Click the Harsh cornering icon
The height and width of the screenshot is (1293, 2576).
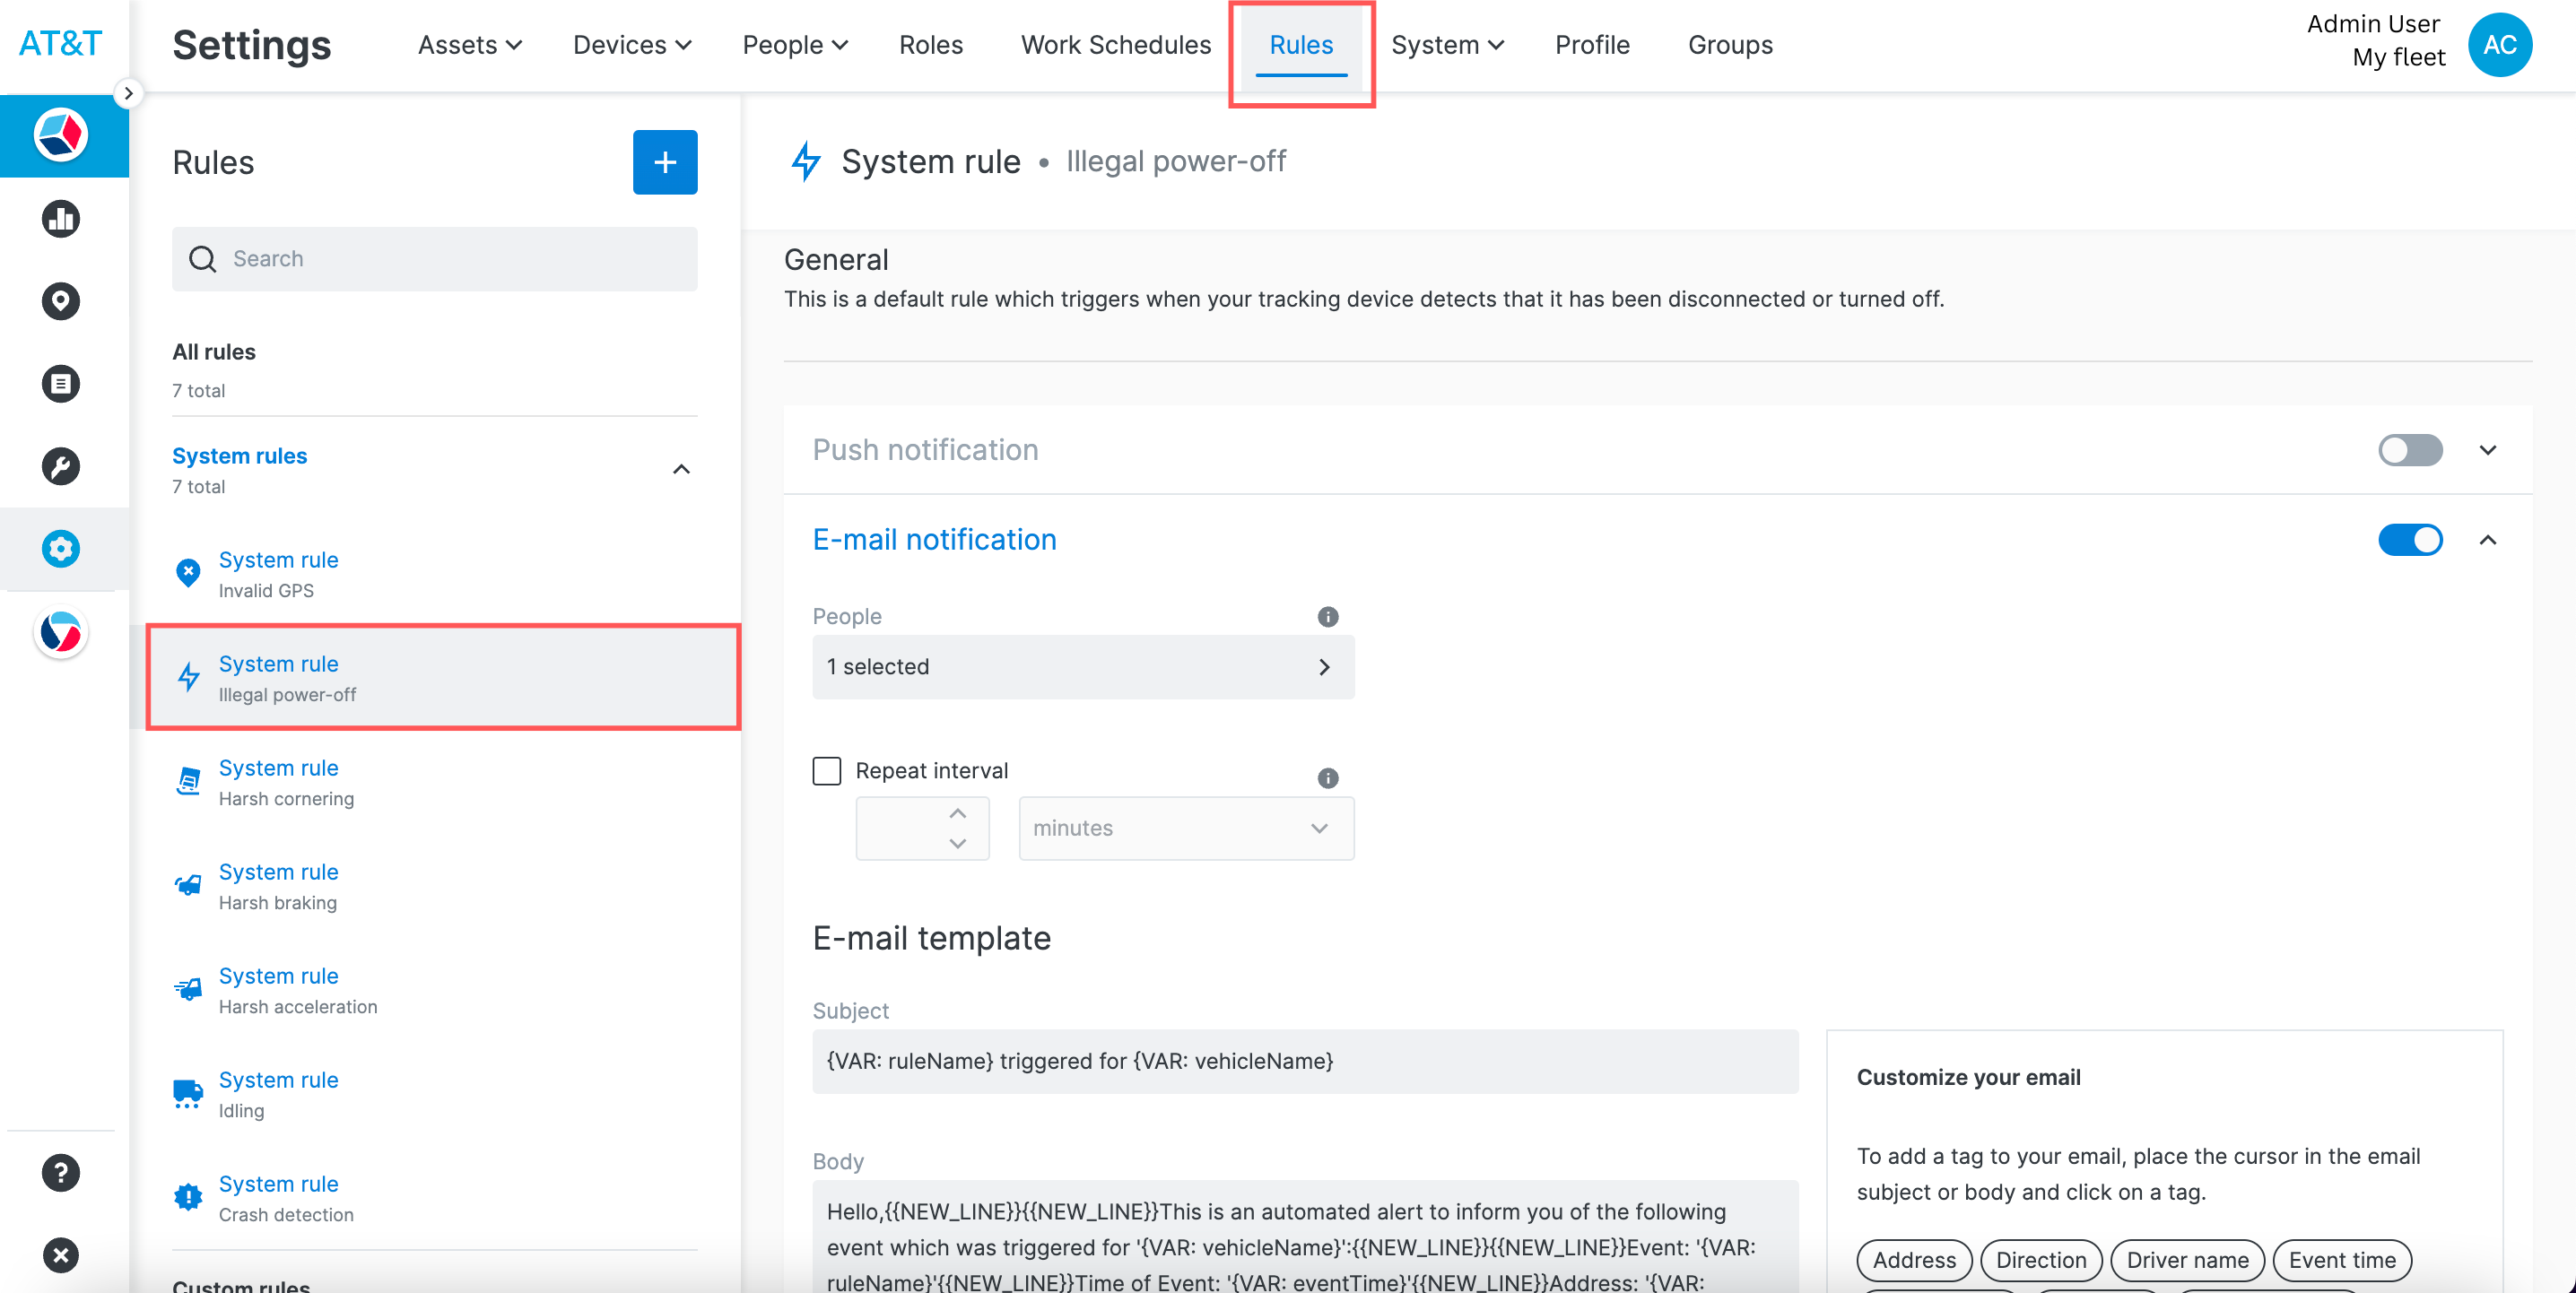point(188,781)
